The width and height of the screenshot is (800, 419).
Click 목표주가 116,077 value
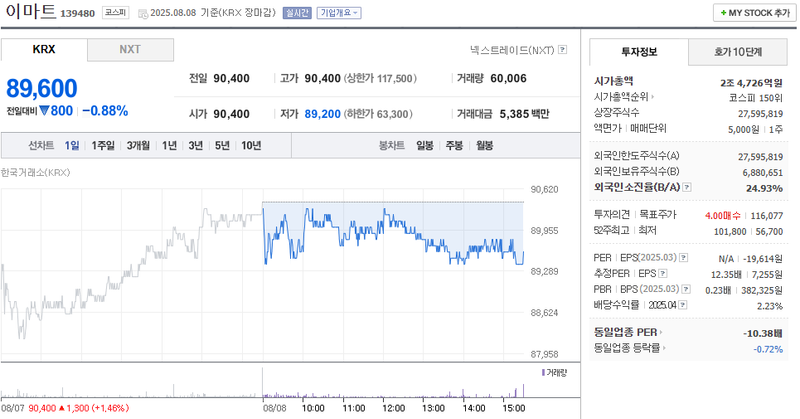[x=766, y=216]
